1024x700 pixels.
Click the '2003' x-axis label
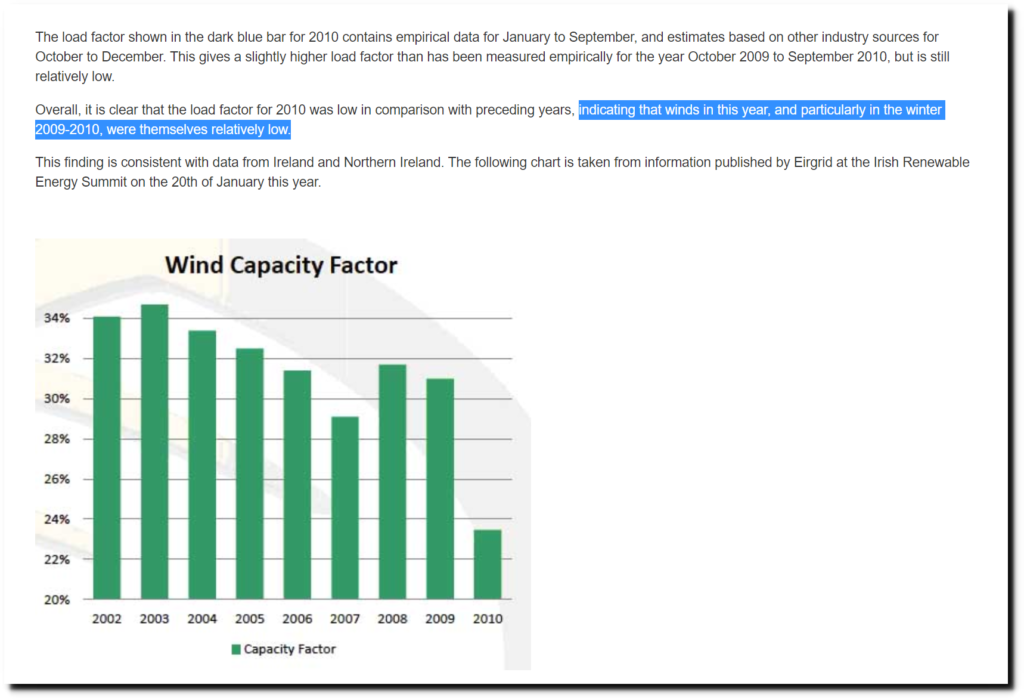point(154,619)
